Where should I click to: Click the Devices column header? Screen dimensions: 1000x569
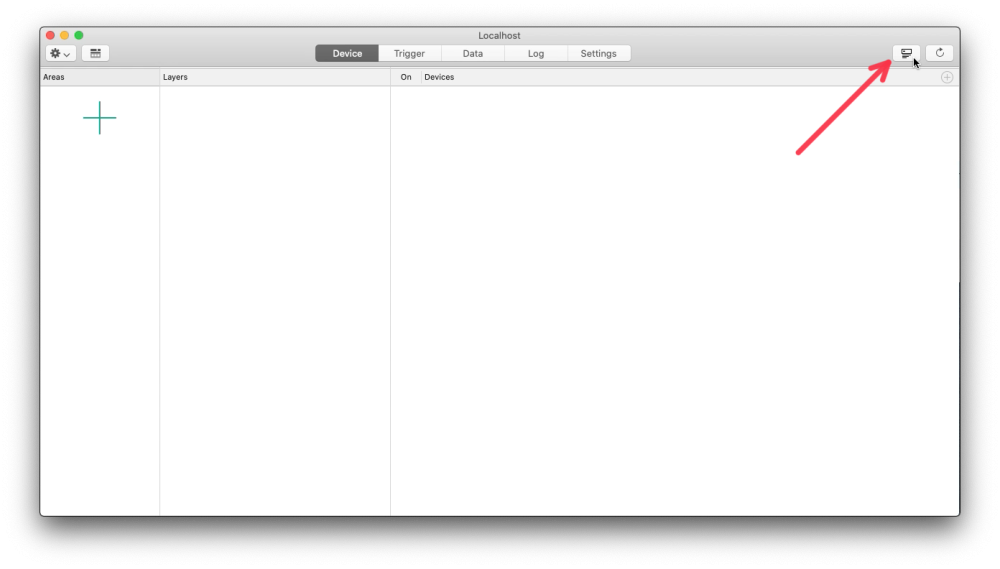(439, 77)
